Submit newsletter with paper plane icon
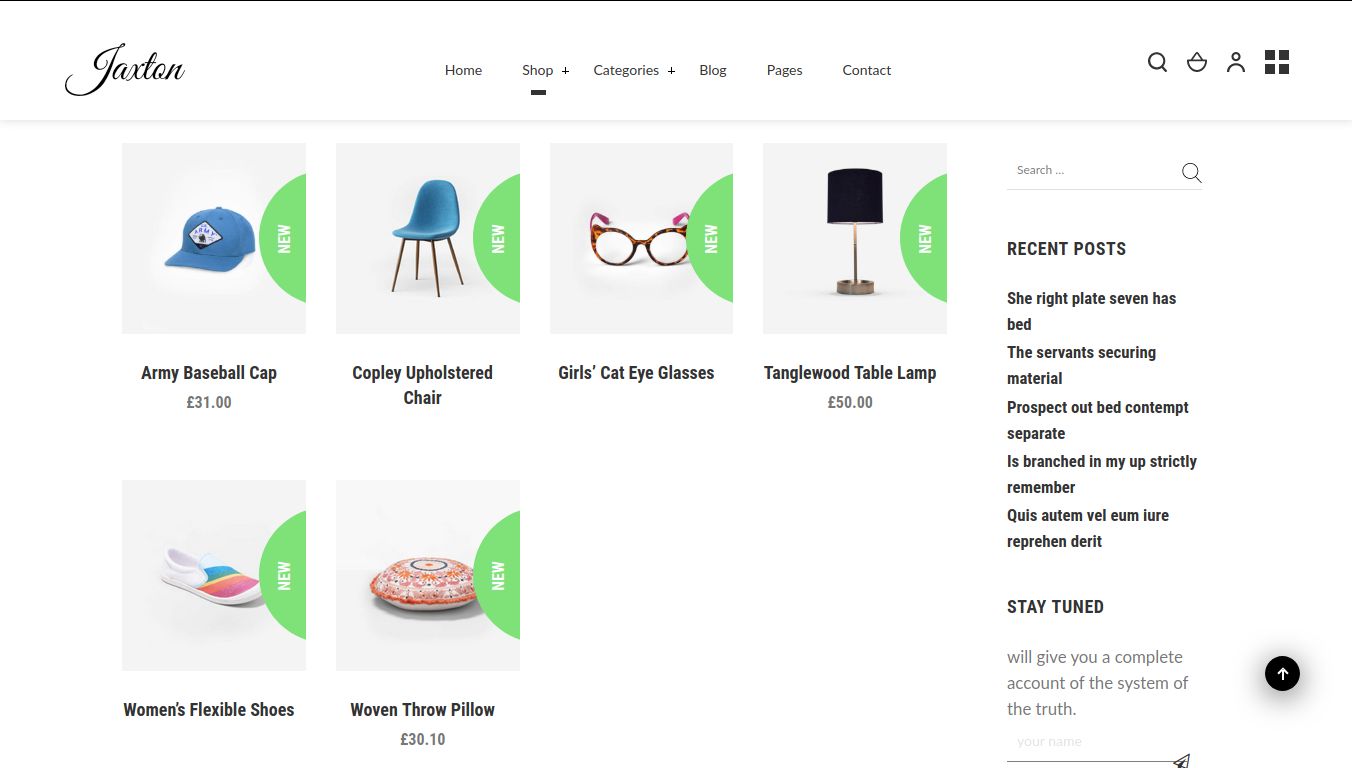 coord(1181,761)
